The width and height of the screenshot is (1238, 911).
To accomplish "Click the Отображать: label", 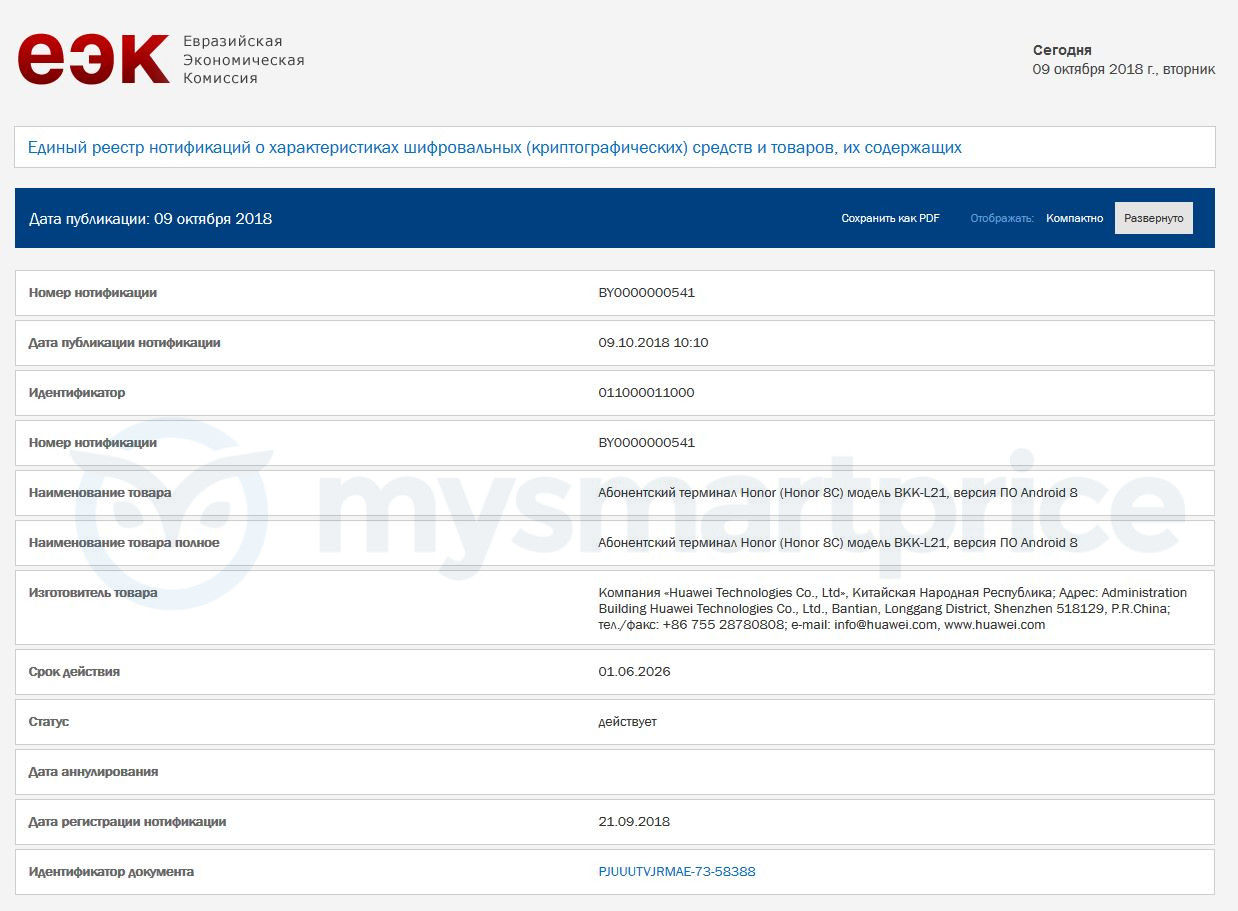I will pyautogui.click(x=1002, y=218).
